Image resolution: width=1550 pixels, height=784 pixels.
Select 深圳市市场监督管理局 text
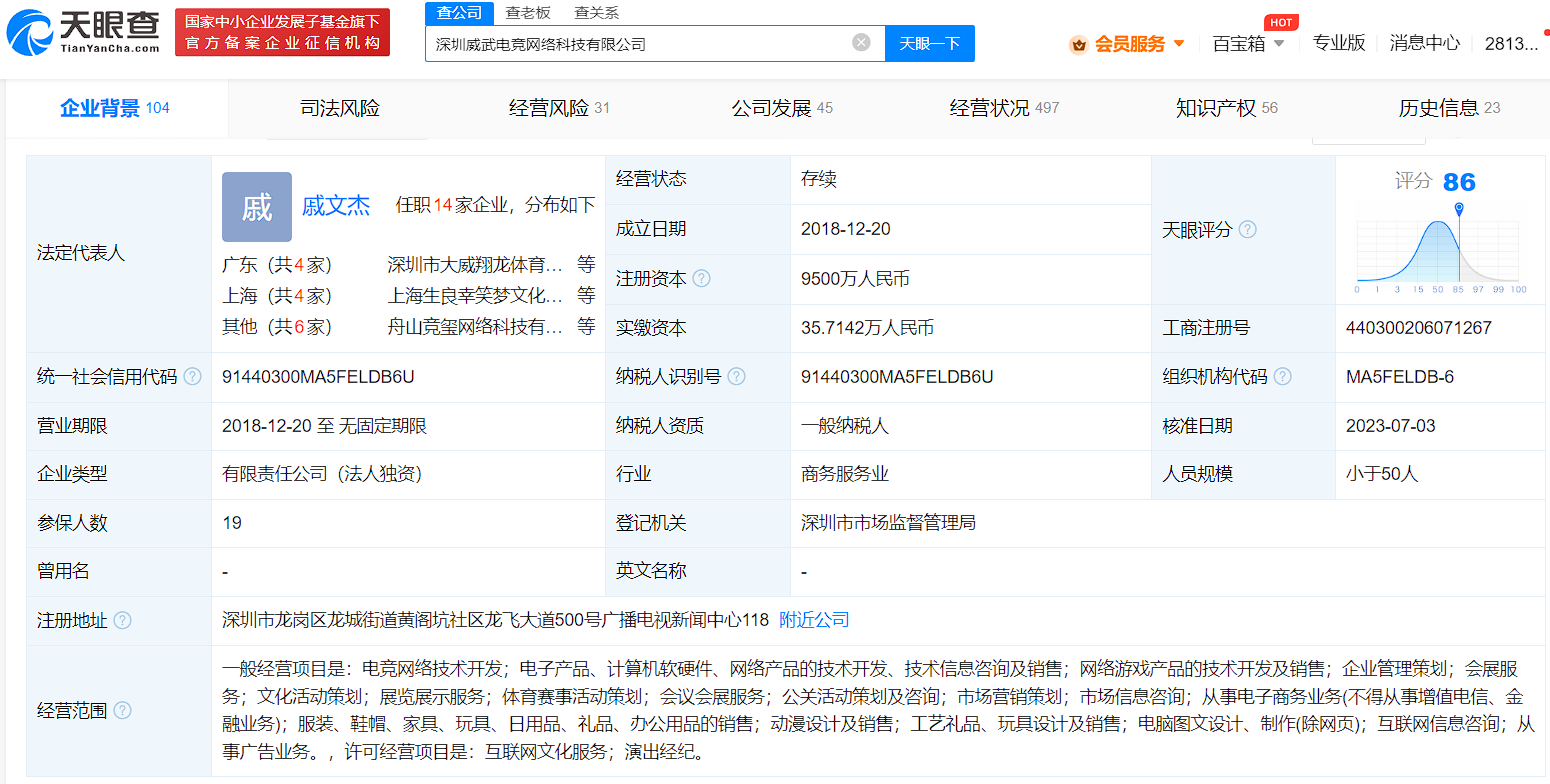tap(888, 523)
